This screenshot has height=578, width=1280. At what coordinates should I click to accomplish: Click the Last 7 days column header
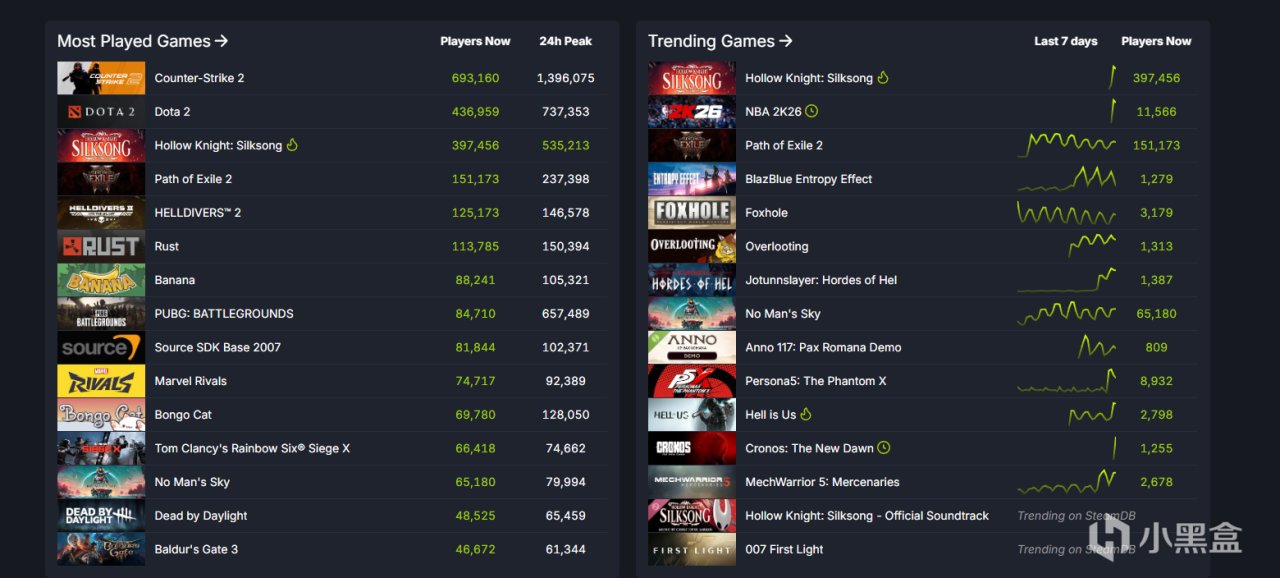[1066, 41]
